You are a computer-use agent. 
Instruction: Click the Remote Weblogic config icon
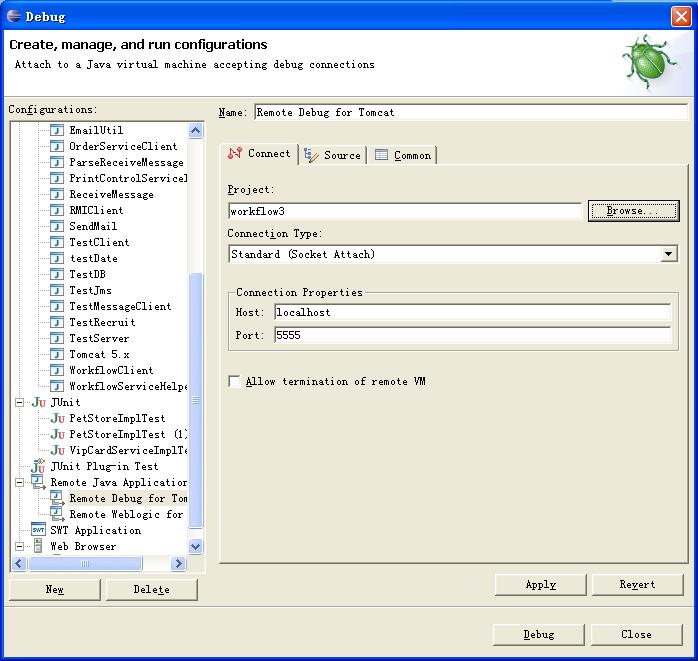tap(57, 514)
